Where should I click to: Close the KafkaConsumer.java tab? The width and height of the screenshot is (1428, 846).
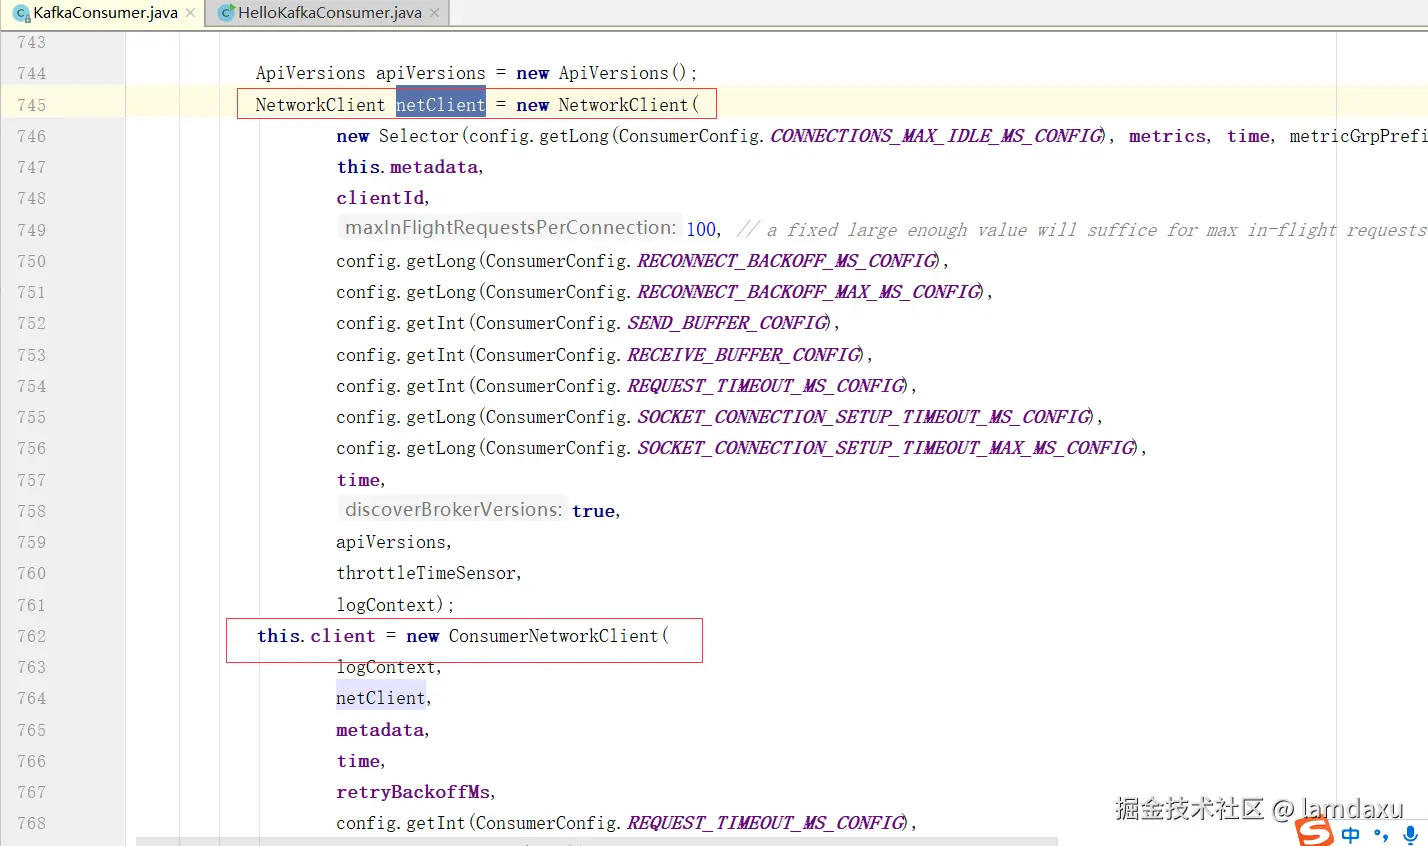(190, 13)
